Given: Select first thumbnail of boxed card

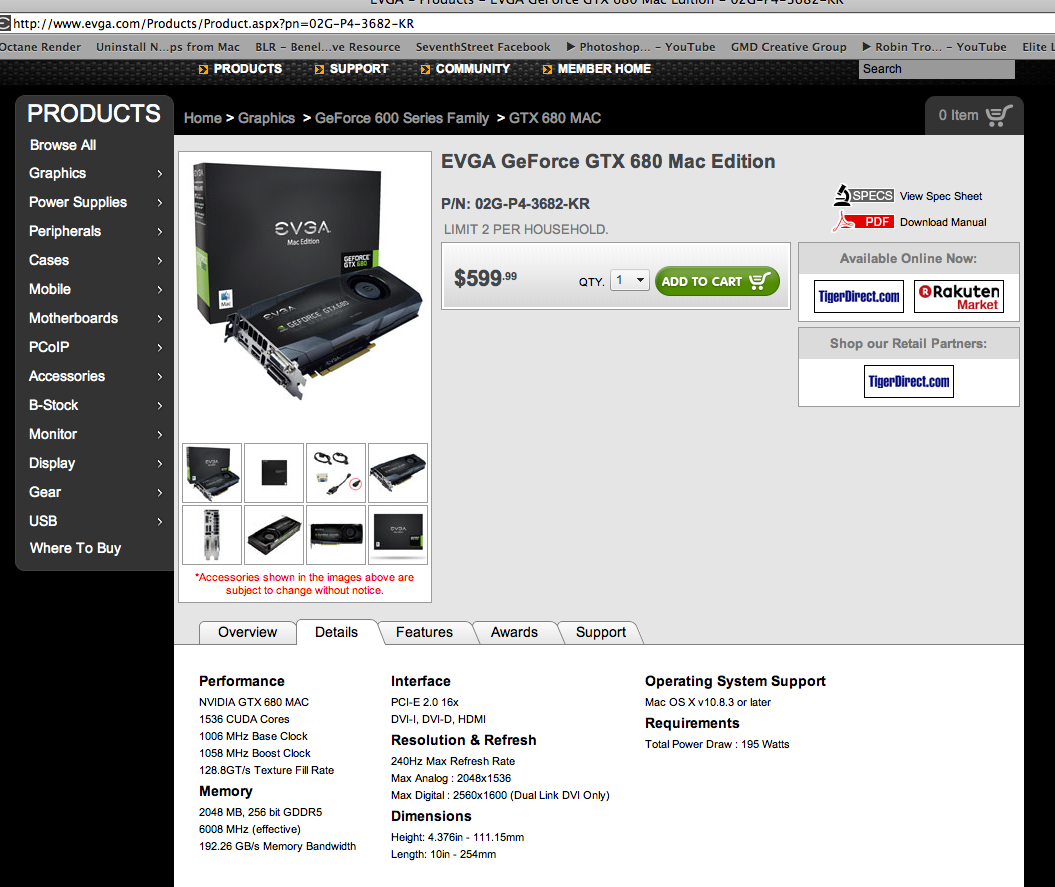Looking at the screenshot, I should (x=212, y=472).
